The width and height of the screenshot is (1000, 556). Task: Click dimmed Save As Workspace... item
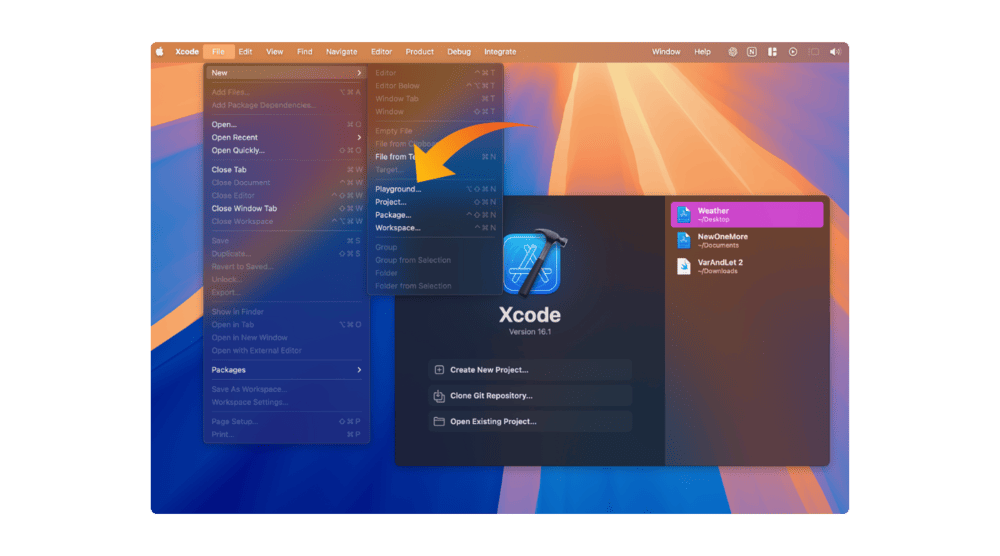(x=286, y=389)
